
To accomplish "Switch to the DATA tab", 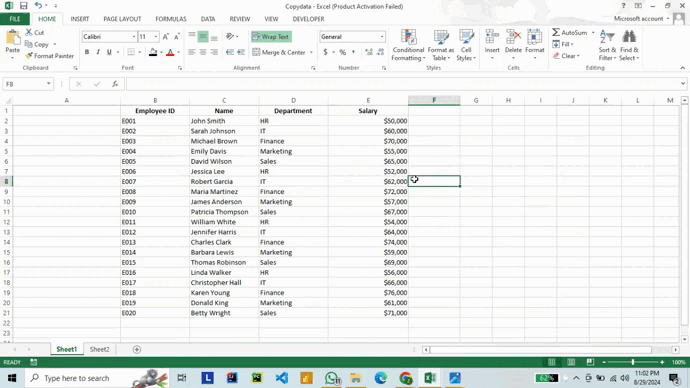I will click(x=208, y=19).
